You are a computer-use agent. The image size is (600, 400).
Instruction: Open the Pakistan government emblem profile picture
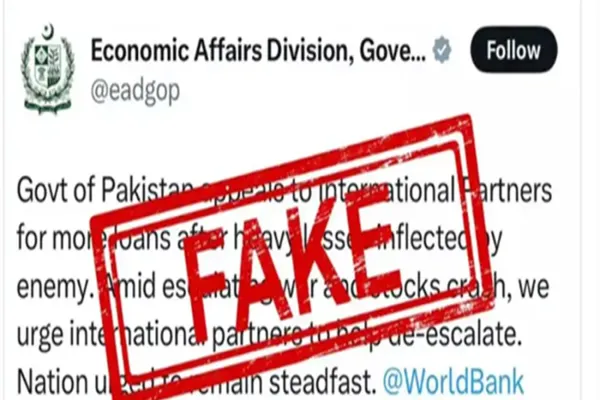point(47,69)
